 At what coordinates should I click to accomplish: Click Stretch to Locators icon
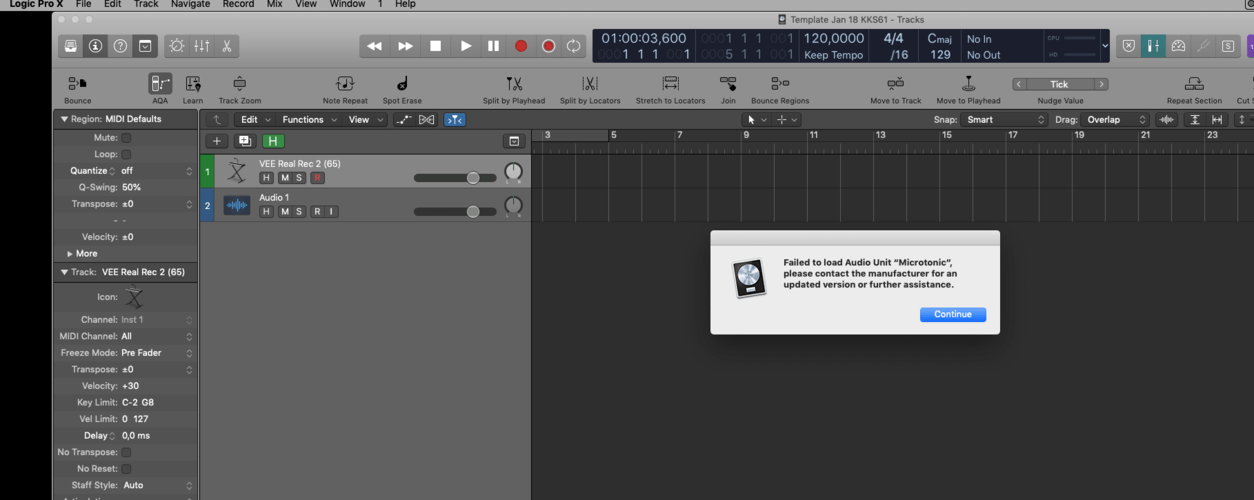[x=670, y=84]
